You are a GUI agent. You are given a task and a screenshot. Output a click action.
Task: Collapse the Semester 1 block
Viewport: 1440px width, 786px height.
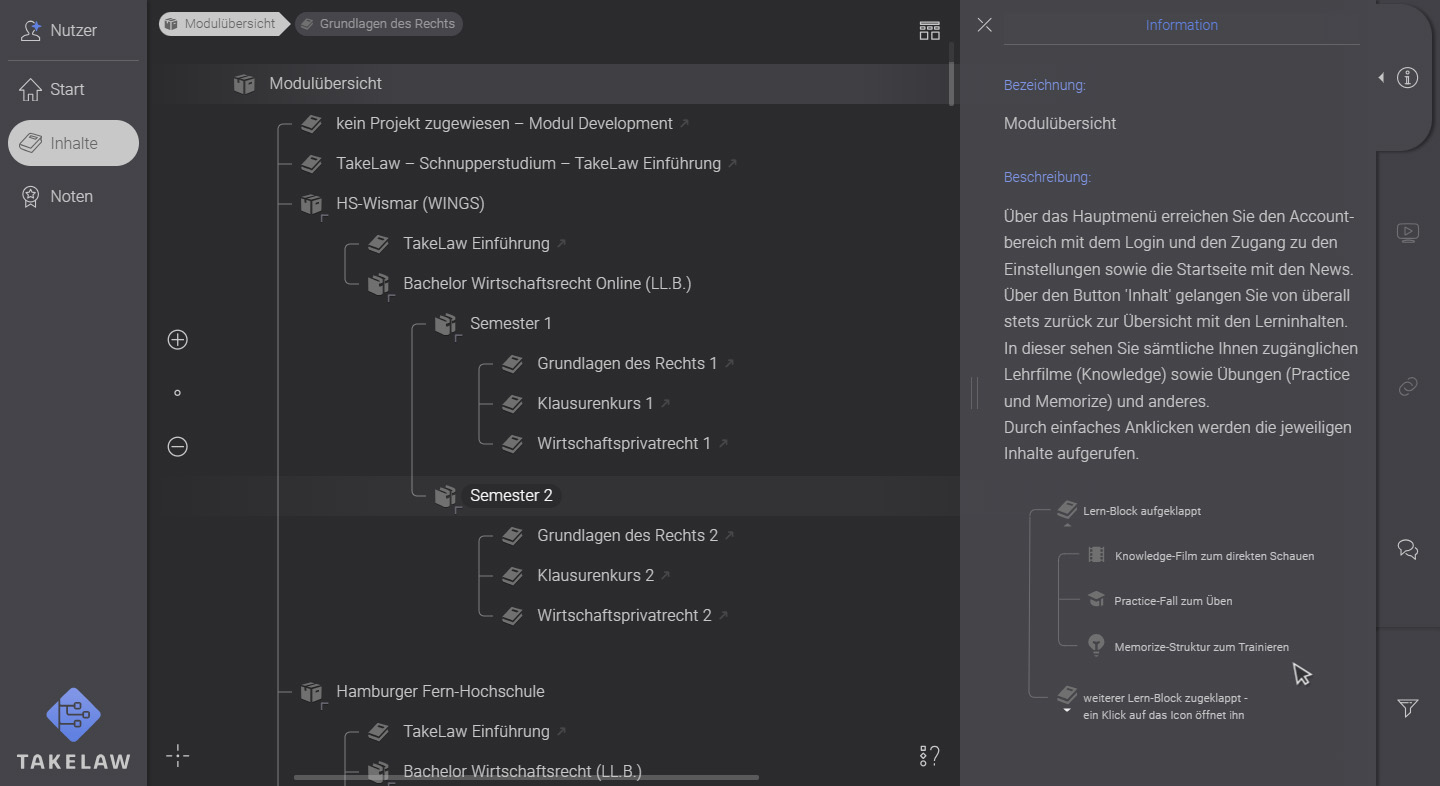tap(445, 323)
